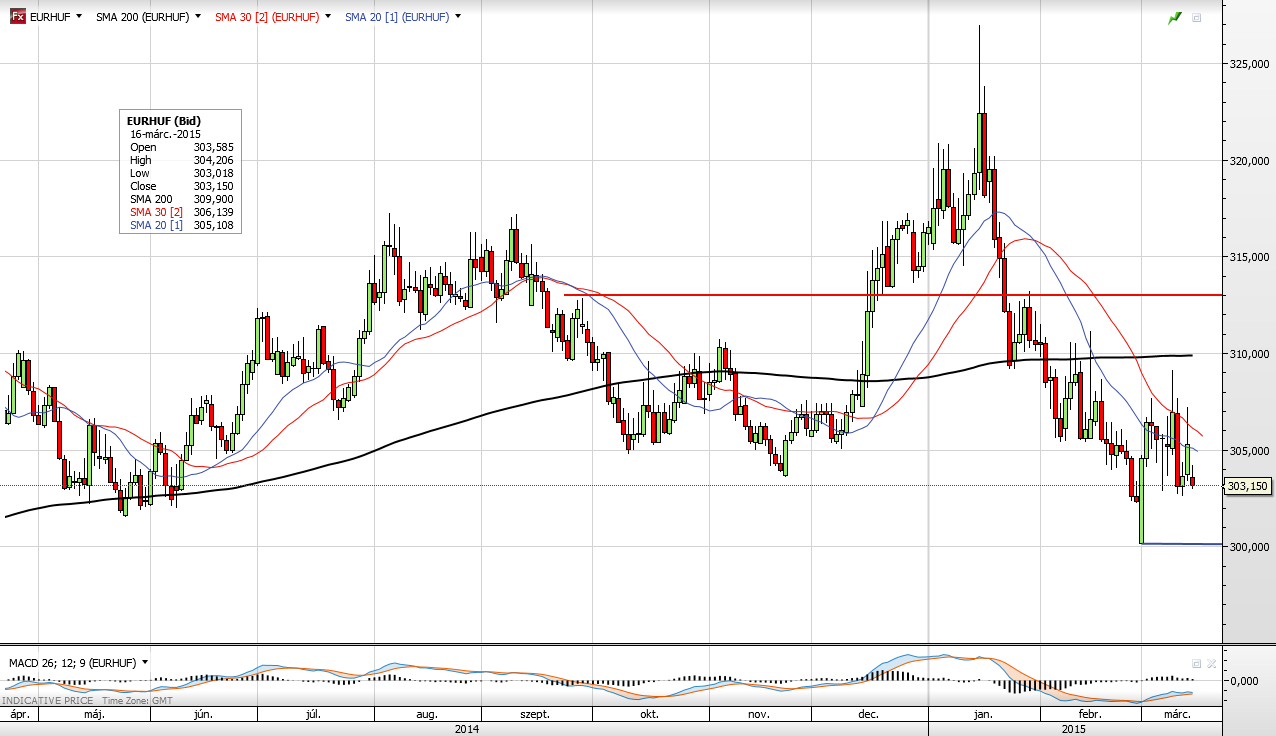Click the Close 303,150 row in info box
The width and height of the screenshot is (1276, 736).
[181, 186]
